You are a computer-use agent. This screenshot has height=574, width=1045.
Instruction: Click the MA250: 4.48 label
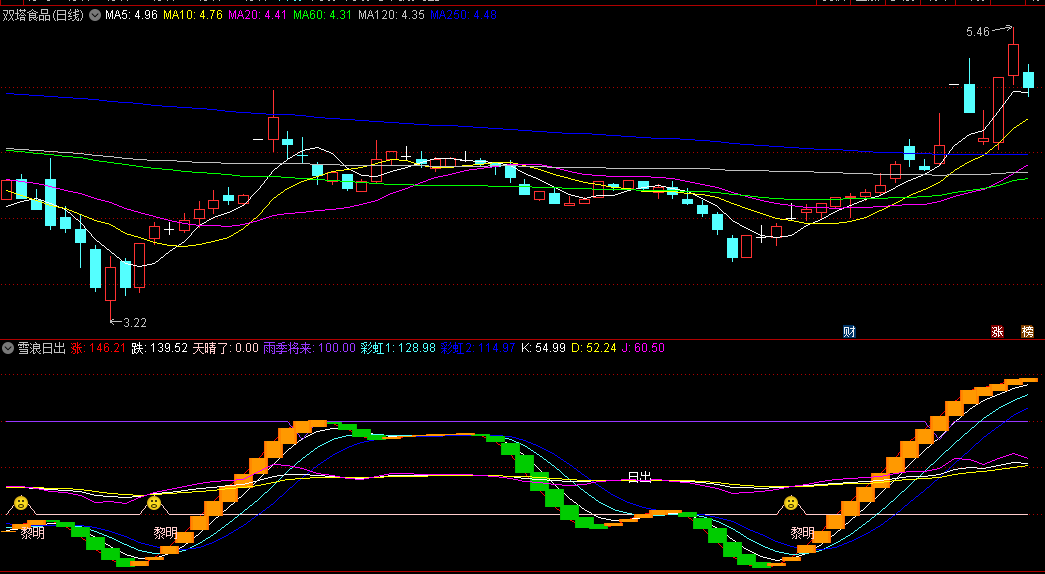point(463,15)
